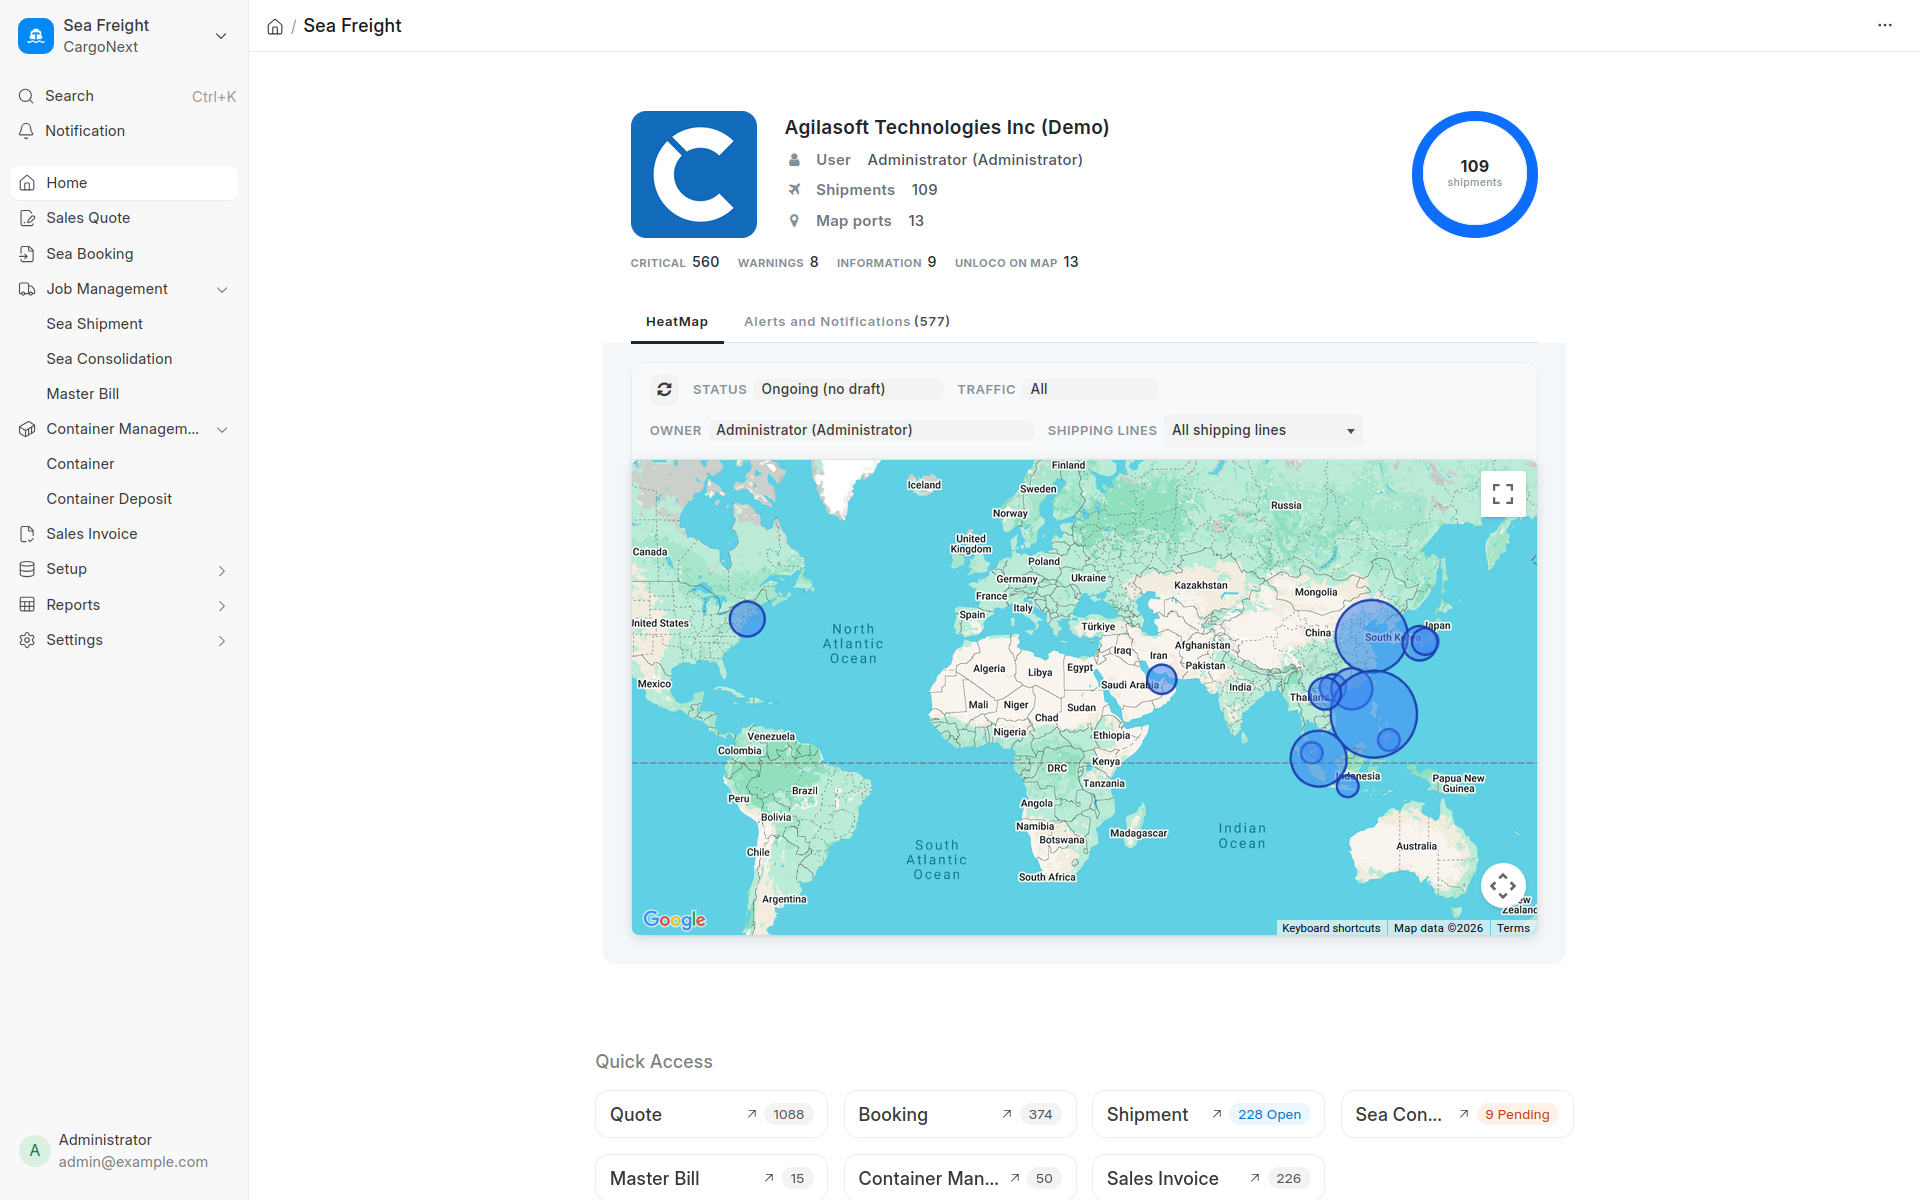Click the Search magnifier icon
1920x1200 pixels.
tap(26, 96)
